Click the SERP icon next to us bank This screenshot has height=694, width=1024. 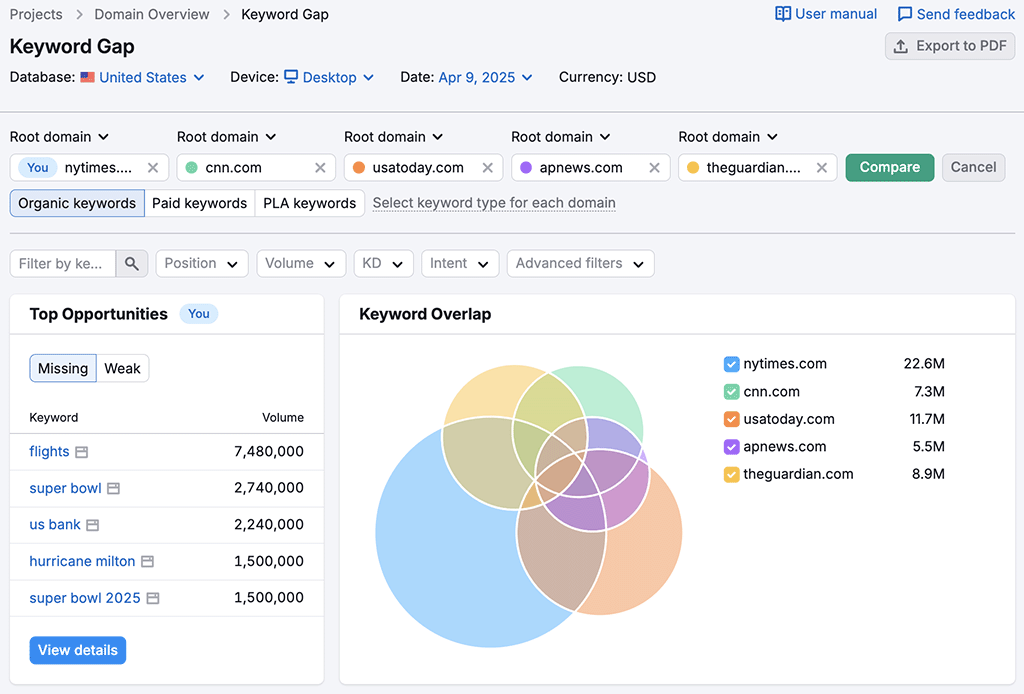[x=93, y=525]
